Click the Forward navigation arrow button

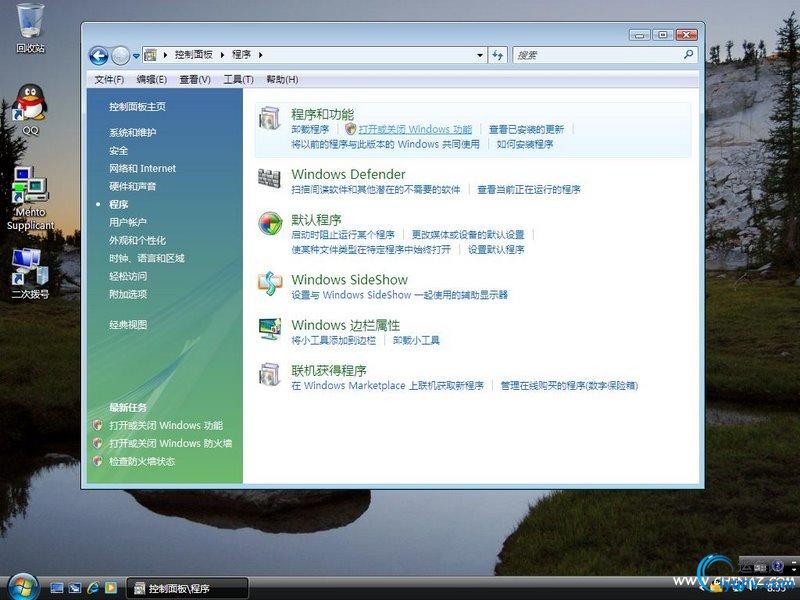click(120, 56)
